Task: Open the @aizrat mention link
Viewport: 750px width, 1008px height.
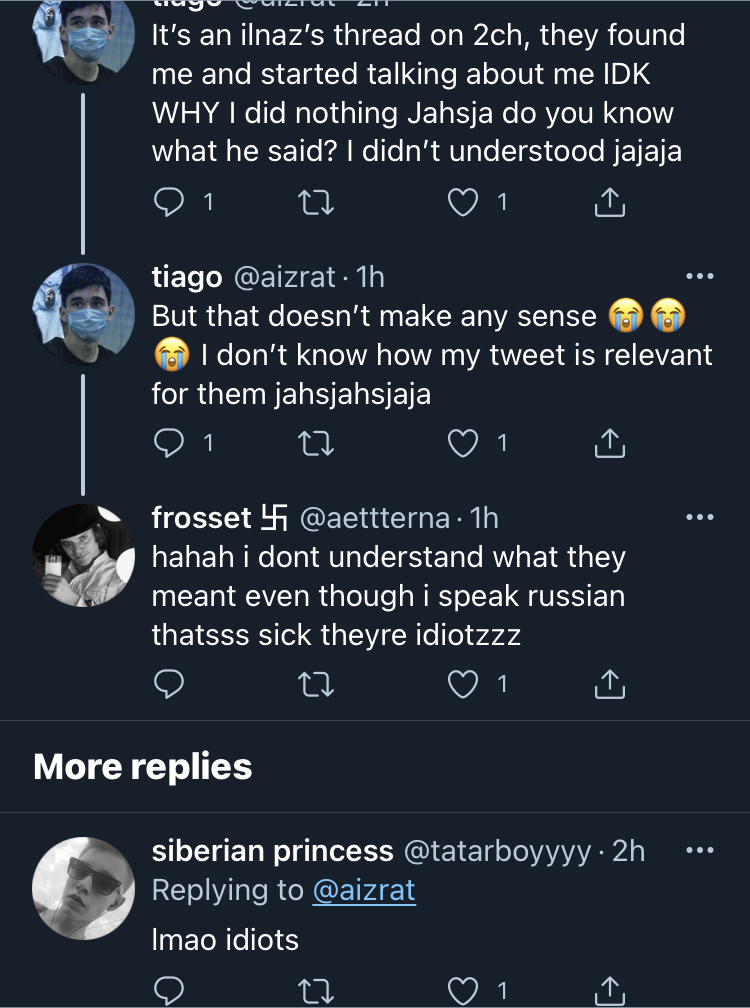Action: point(363,890)
